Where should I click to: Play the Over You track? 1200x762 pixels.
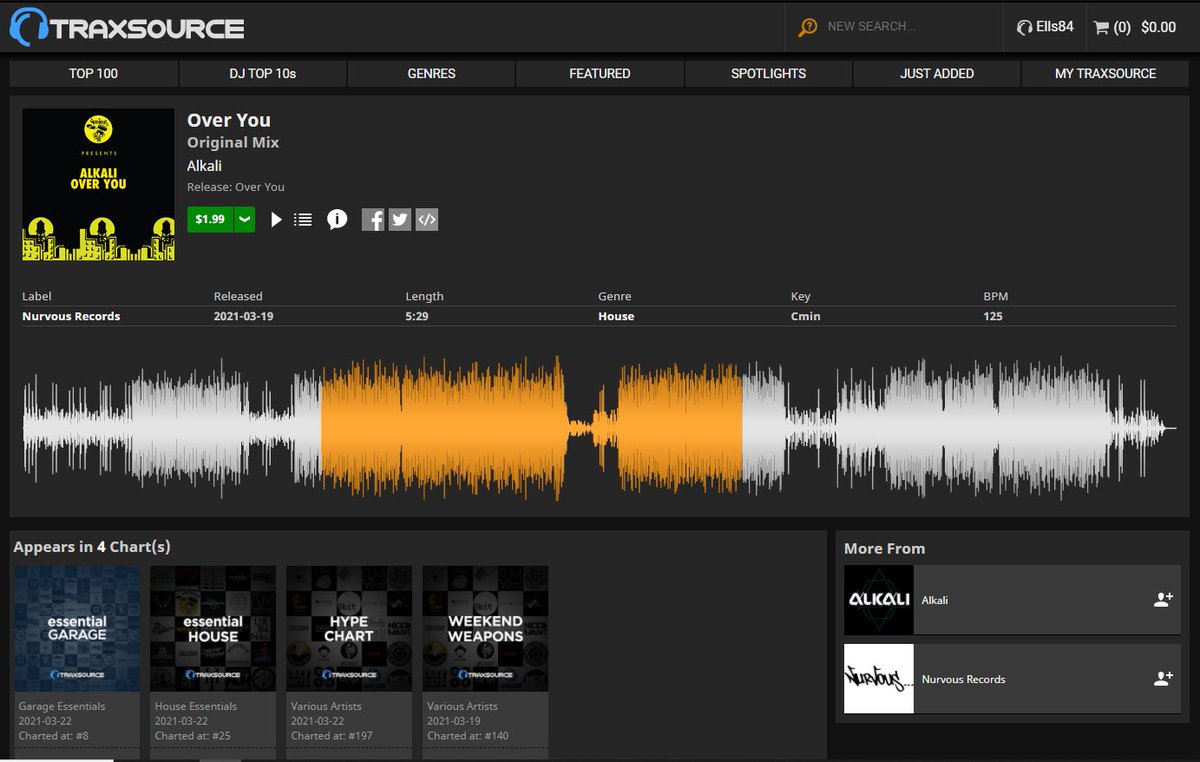[277, 219]
